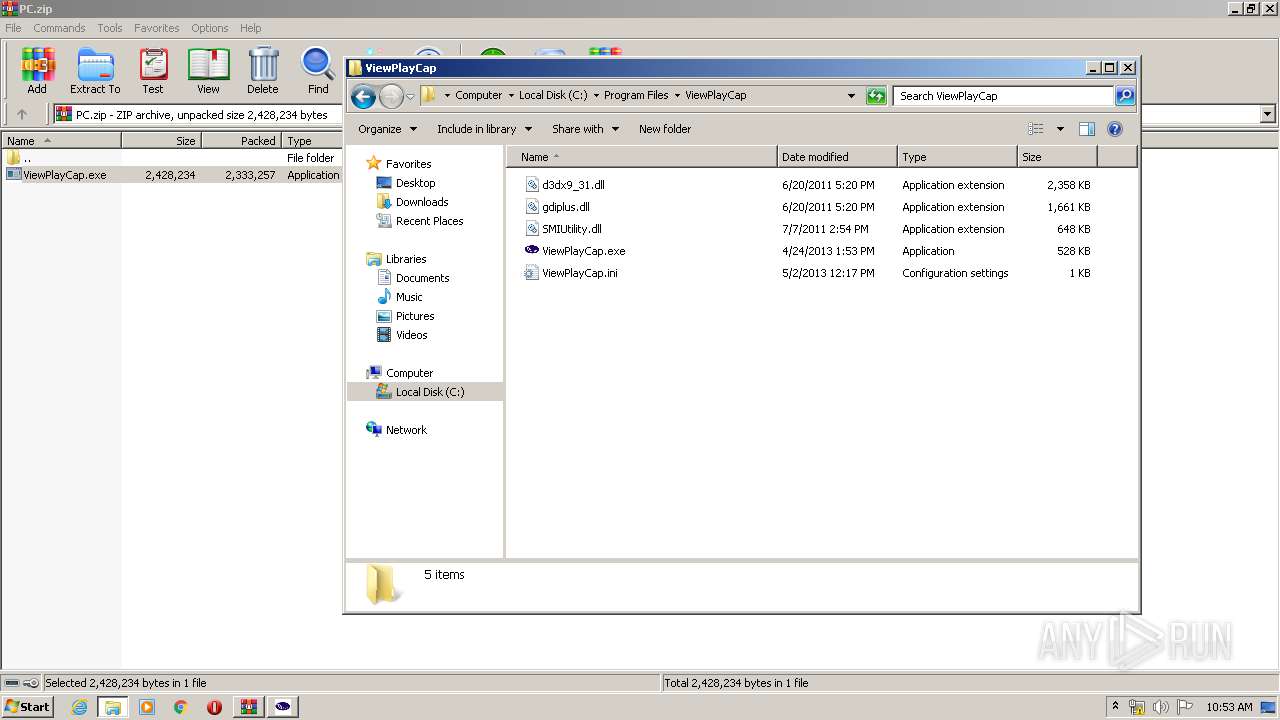The image size is (1280, 720).
Task: Click the search magnifier in Explorer
Action: coord(1125,96)
